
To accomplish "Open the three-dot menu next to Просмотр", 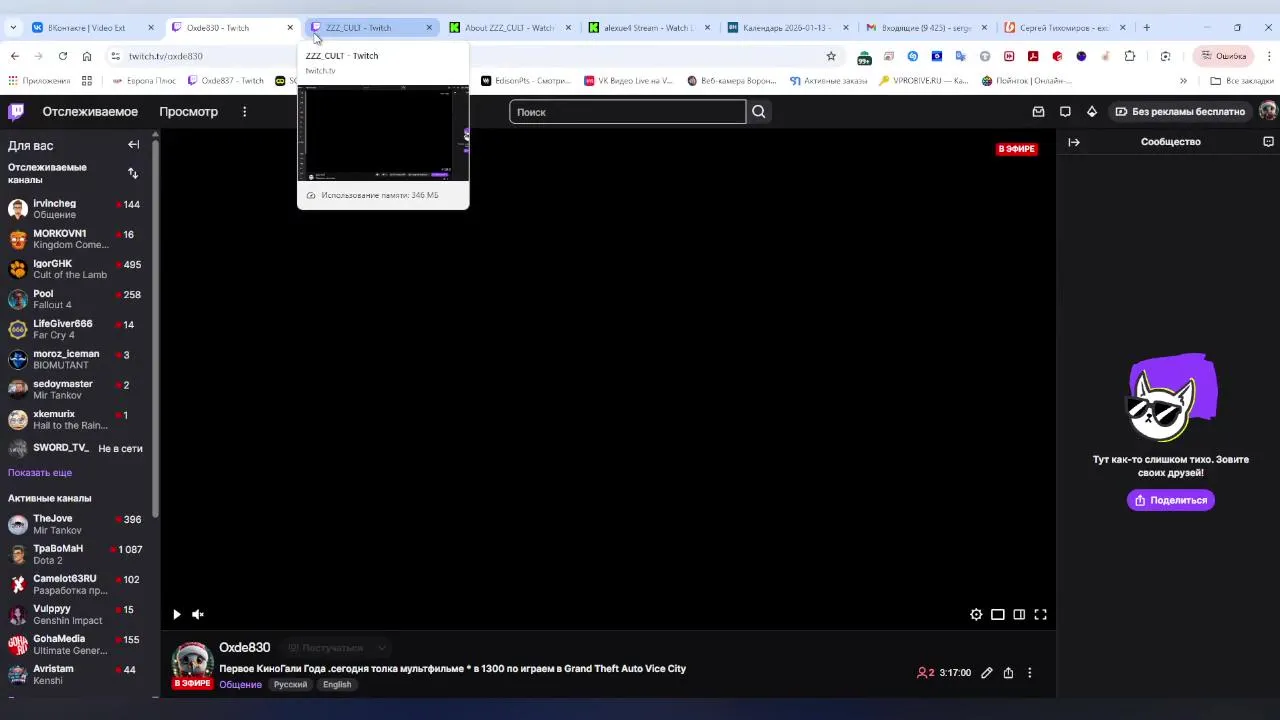I will click(x=244, y=112).
